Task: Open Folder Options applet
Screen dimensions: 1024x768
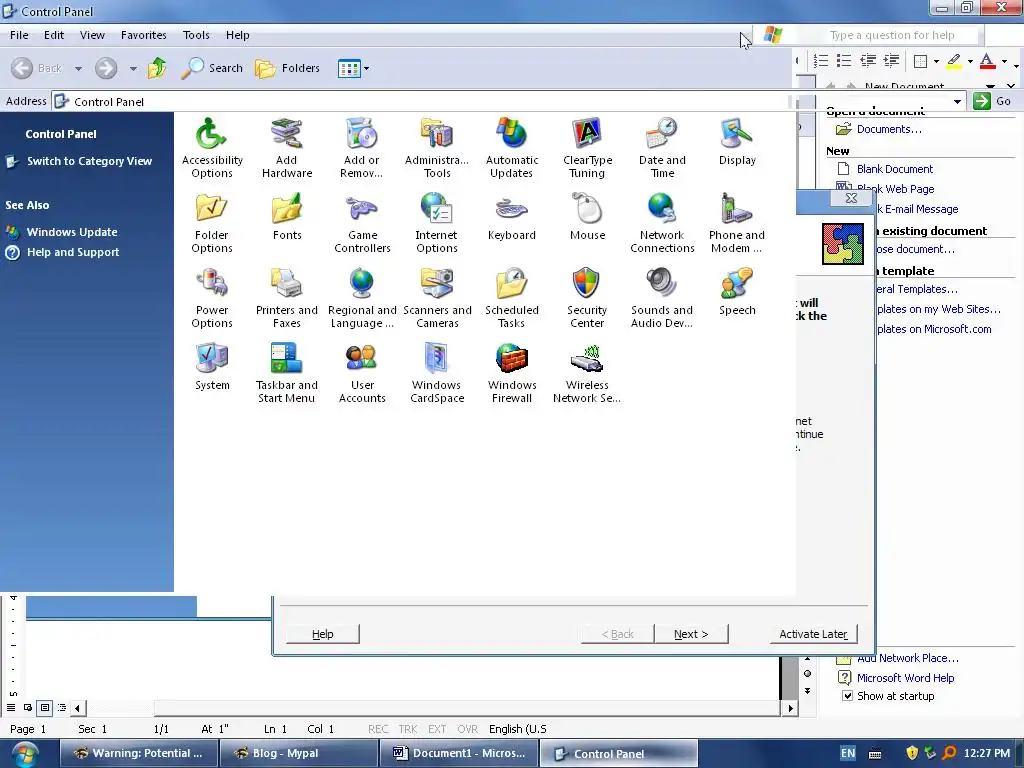Action: point(212,223)
